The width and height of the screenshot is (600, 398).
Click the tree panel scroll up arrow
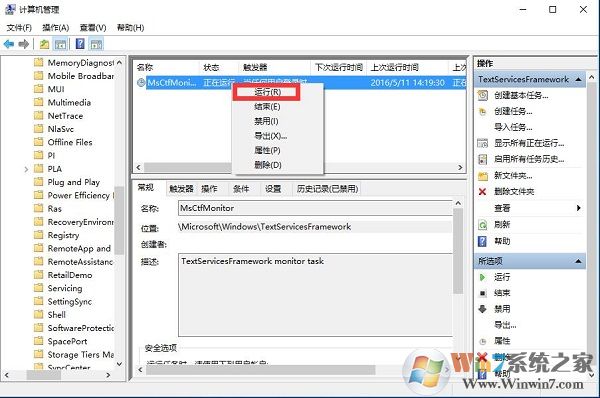click(119, 62)
